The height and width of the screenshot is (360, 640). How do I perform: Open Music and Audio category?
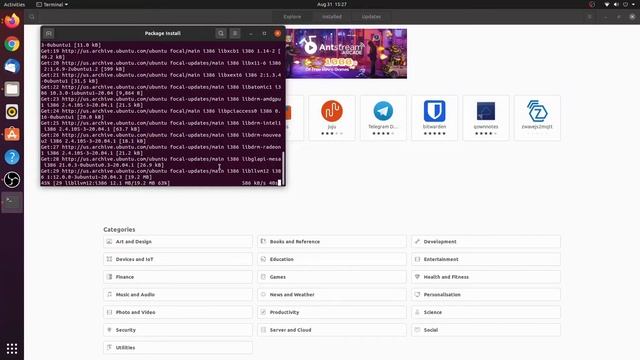click(x=178, y=295)
